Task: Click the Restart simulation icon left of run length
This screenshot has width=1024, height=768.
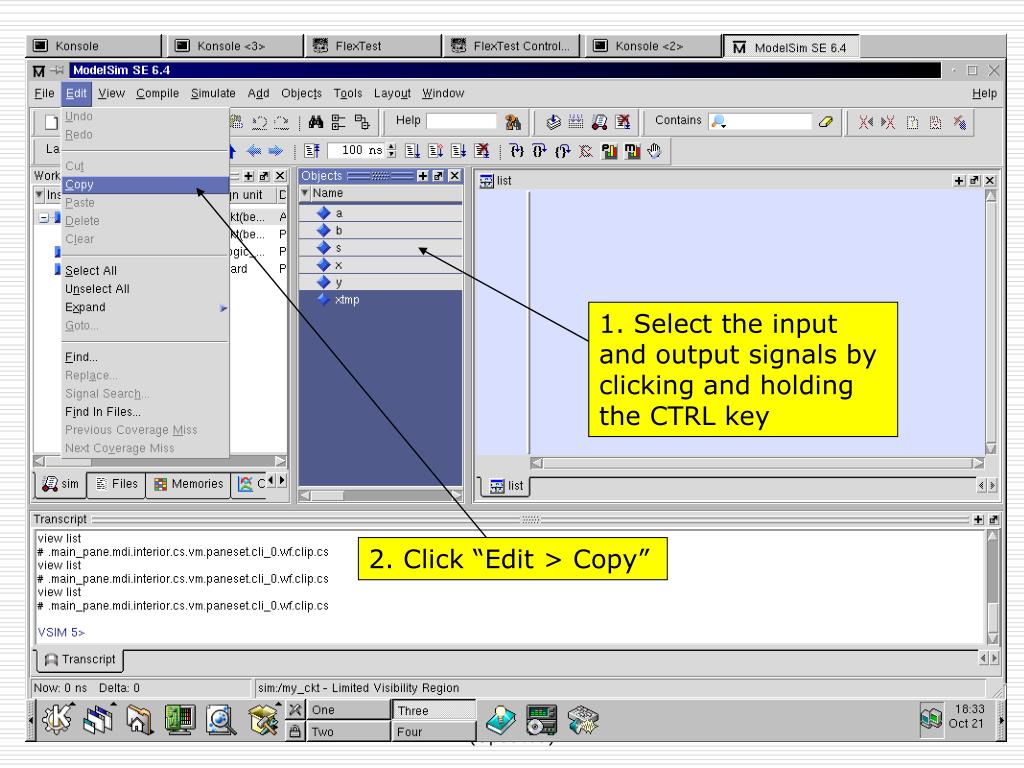Action: coord(312,151)
